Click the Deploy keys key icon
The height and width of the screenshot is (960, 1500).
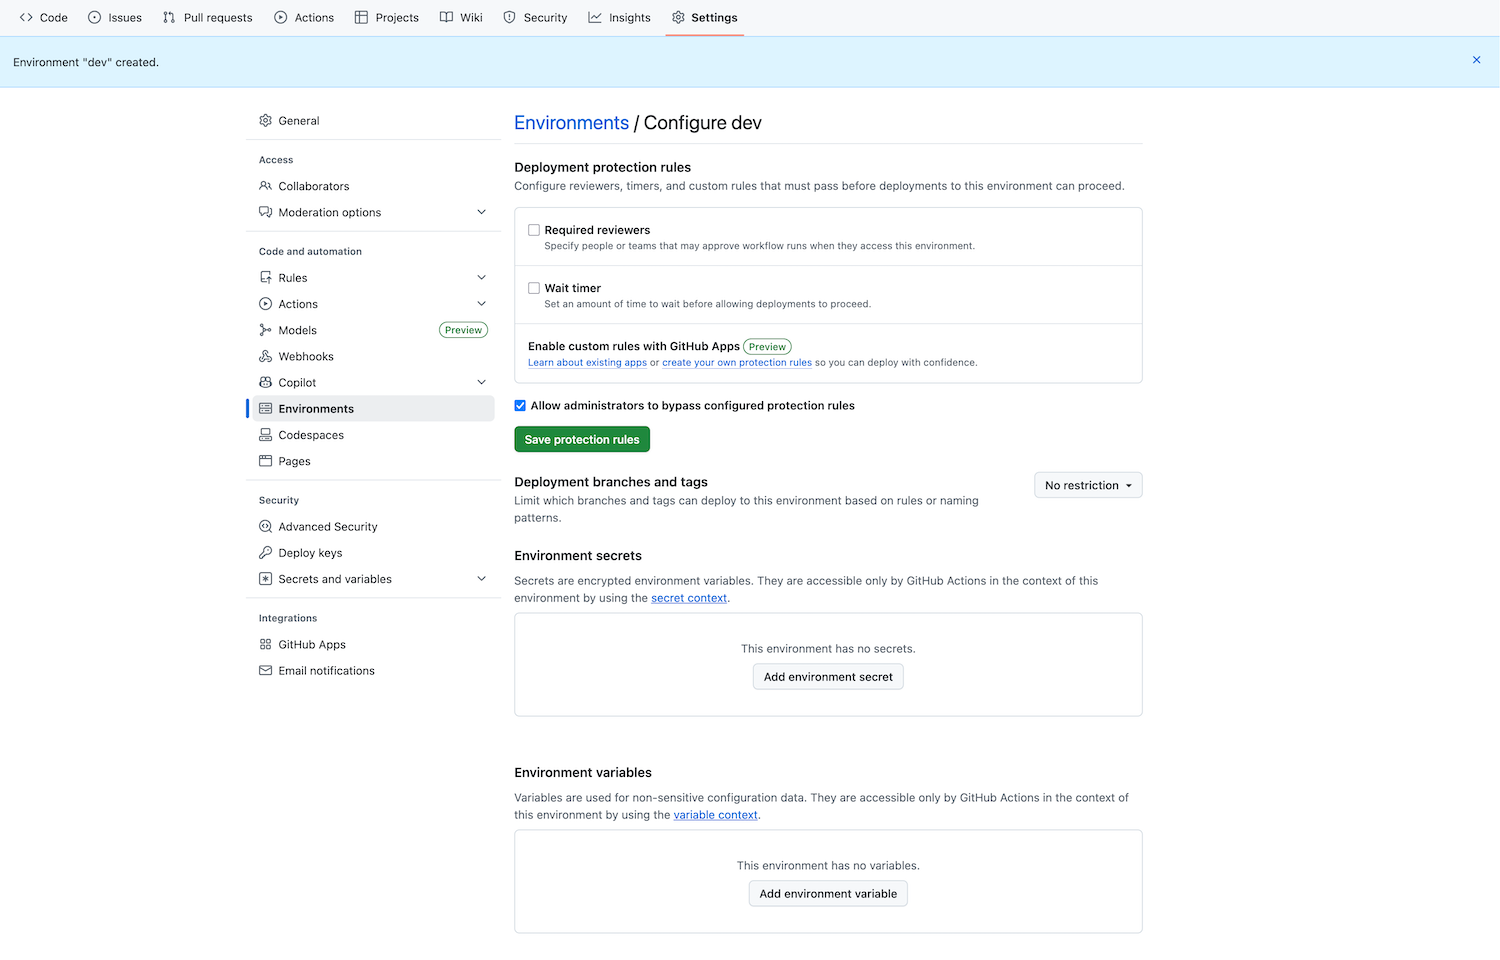(265, 553)
